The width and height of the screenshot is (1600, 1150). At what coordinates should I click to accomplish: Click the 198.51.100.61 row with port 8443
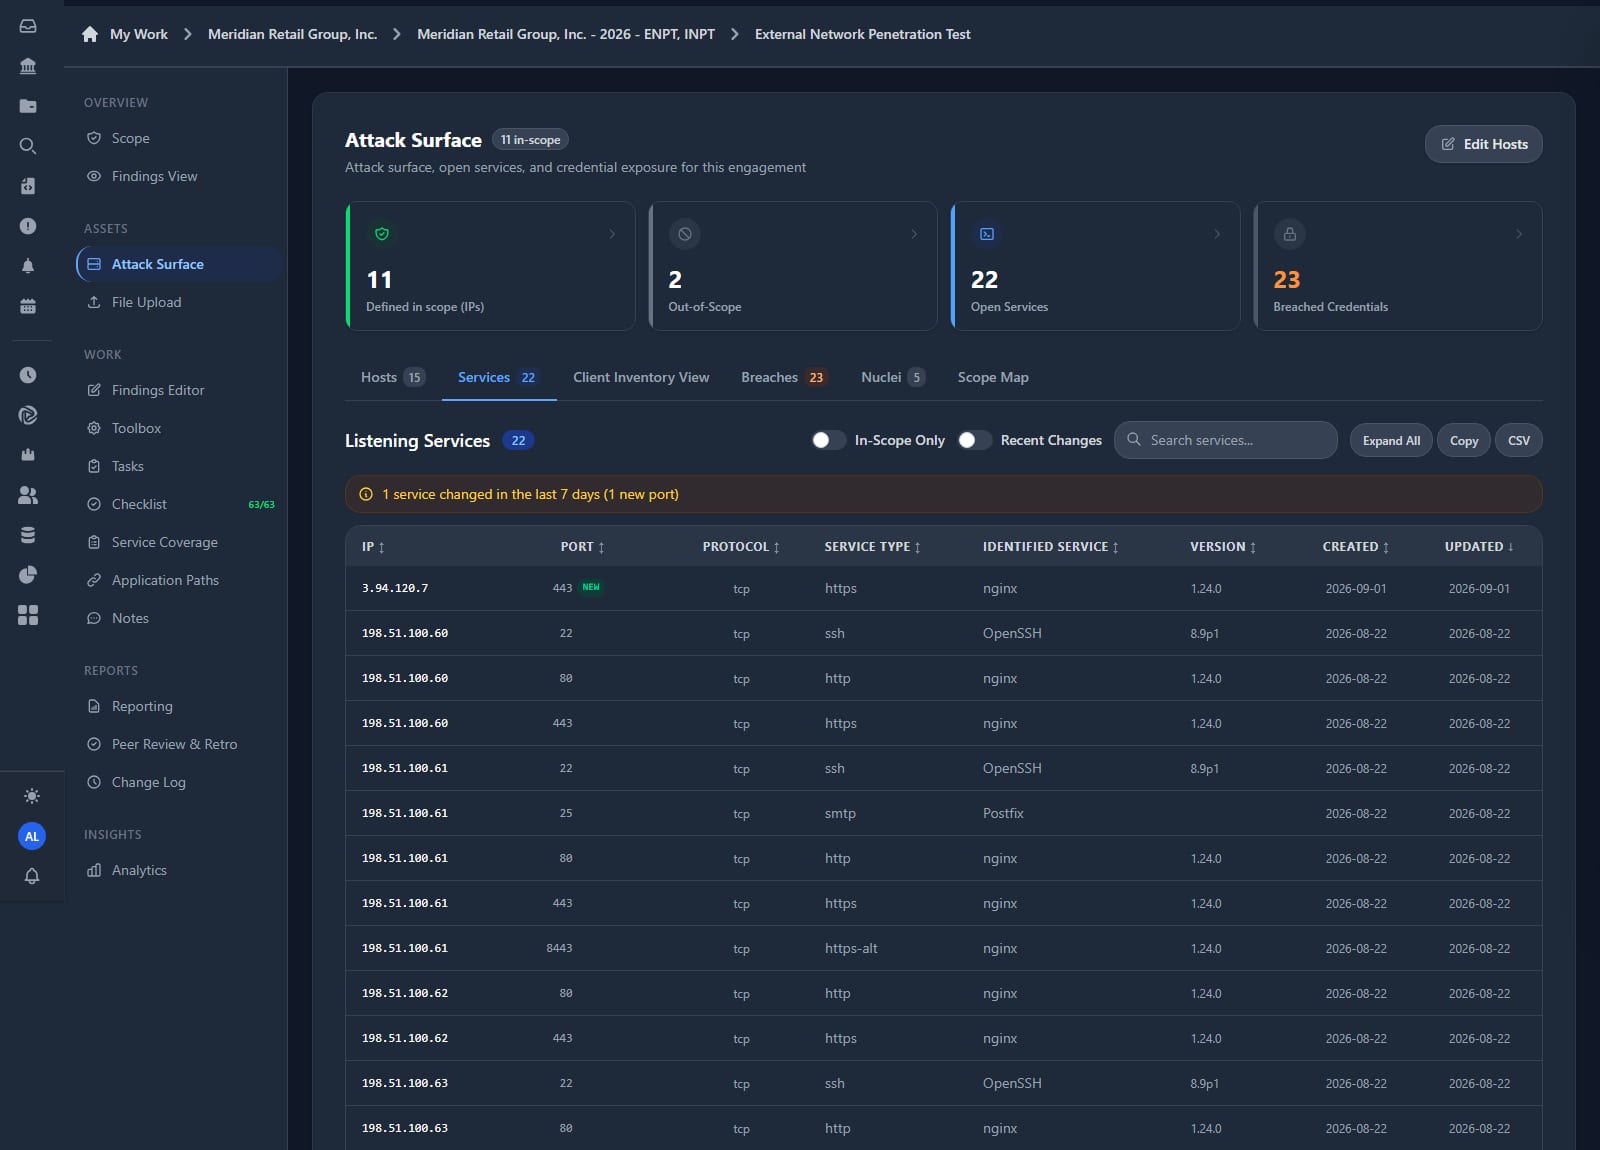pos(943,948)
